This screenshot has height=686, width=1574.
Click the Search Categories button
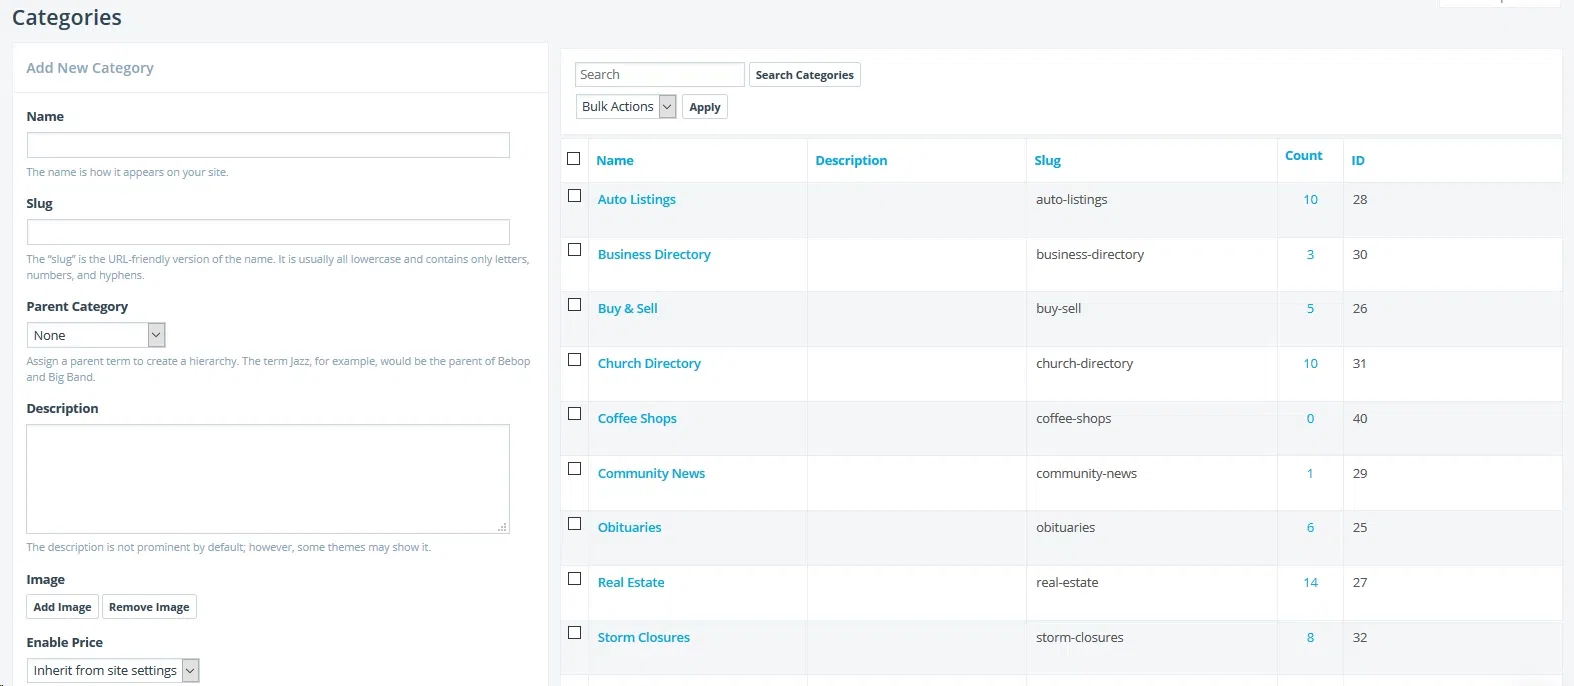(x=804, y=75)
